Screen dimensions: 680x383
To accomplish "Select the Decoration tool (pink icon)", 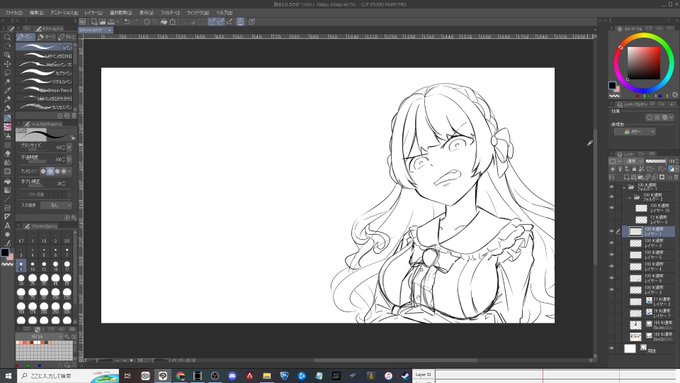I will 7,127.
